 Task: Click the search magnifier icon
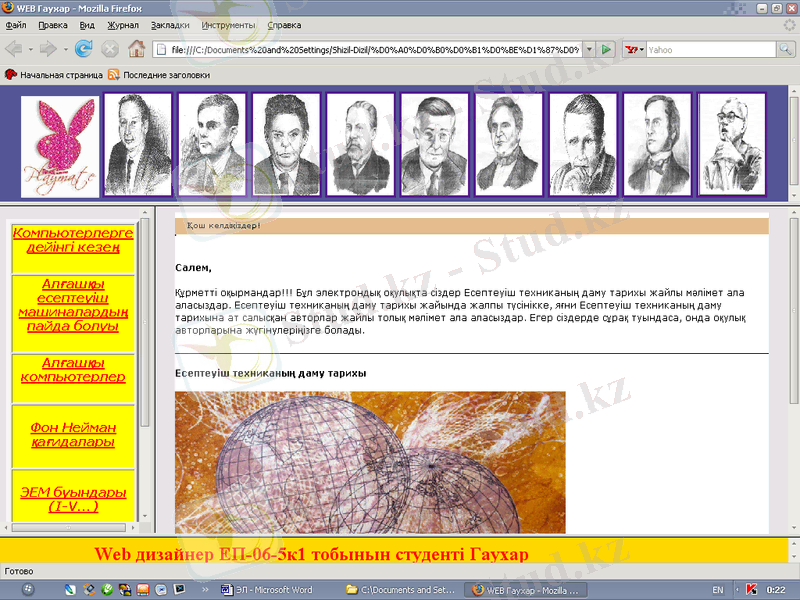[x=785, y=48]
